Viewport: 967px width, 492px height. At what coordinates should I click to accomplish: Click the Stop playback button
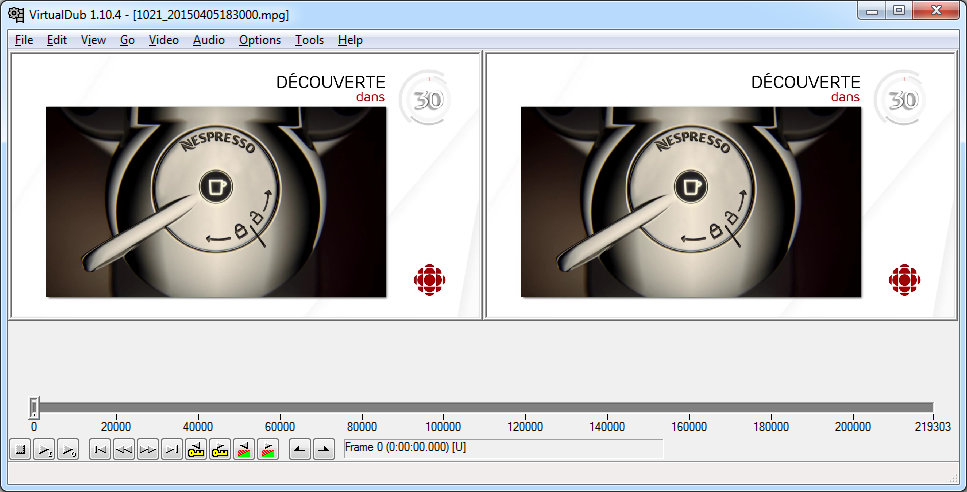point(19,450)
